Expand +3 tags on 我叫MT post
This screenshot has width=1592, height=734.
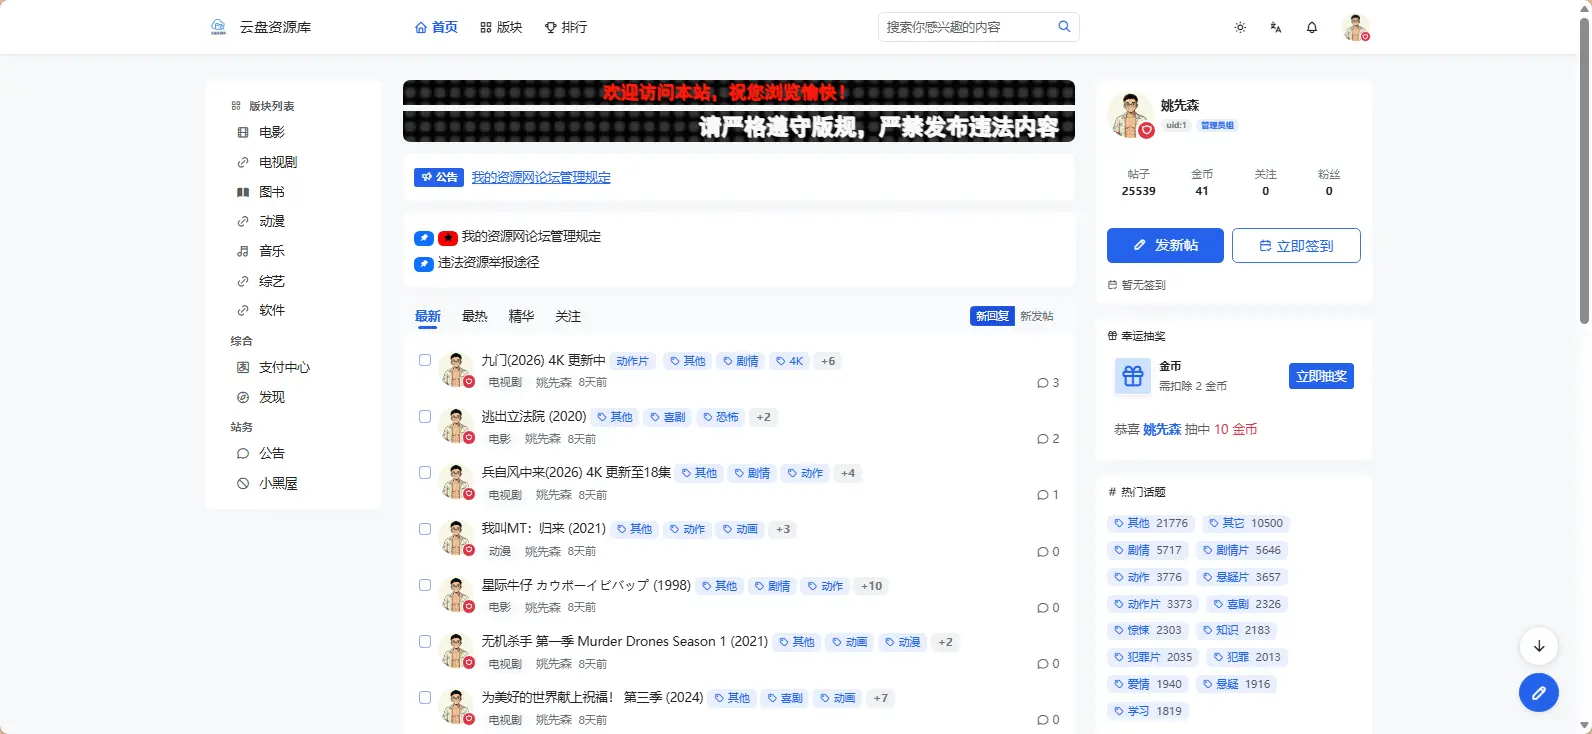(783, 529)
